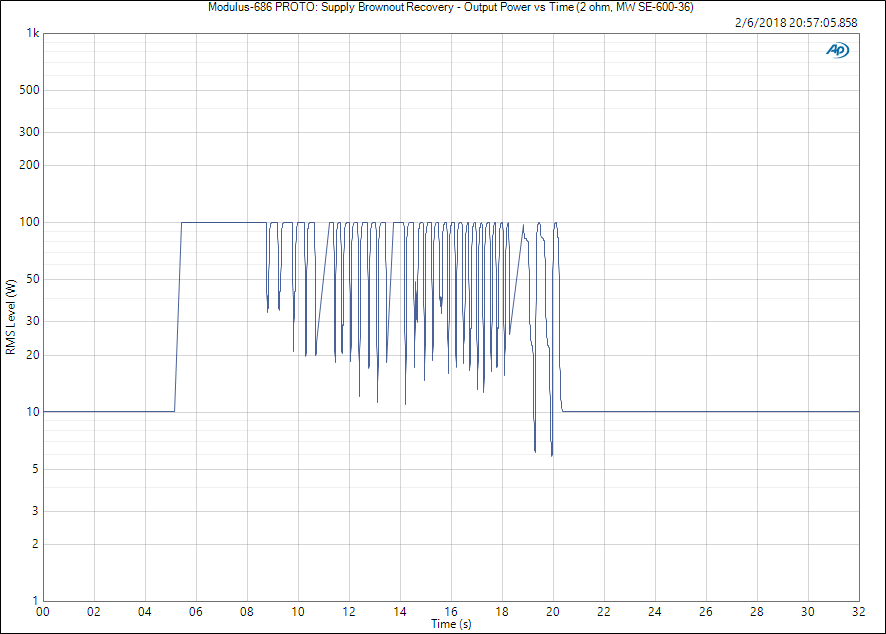Click the '28' x-axis tick label
Viewport: 886px width, 634px height.
pyautogui.click(x=757, y=612)
